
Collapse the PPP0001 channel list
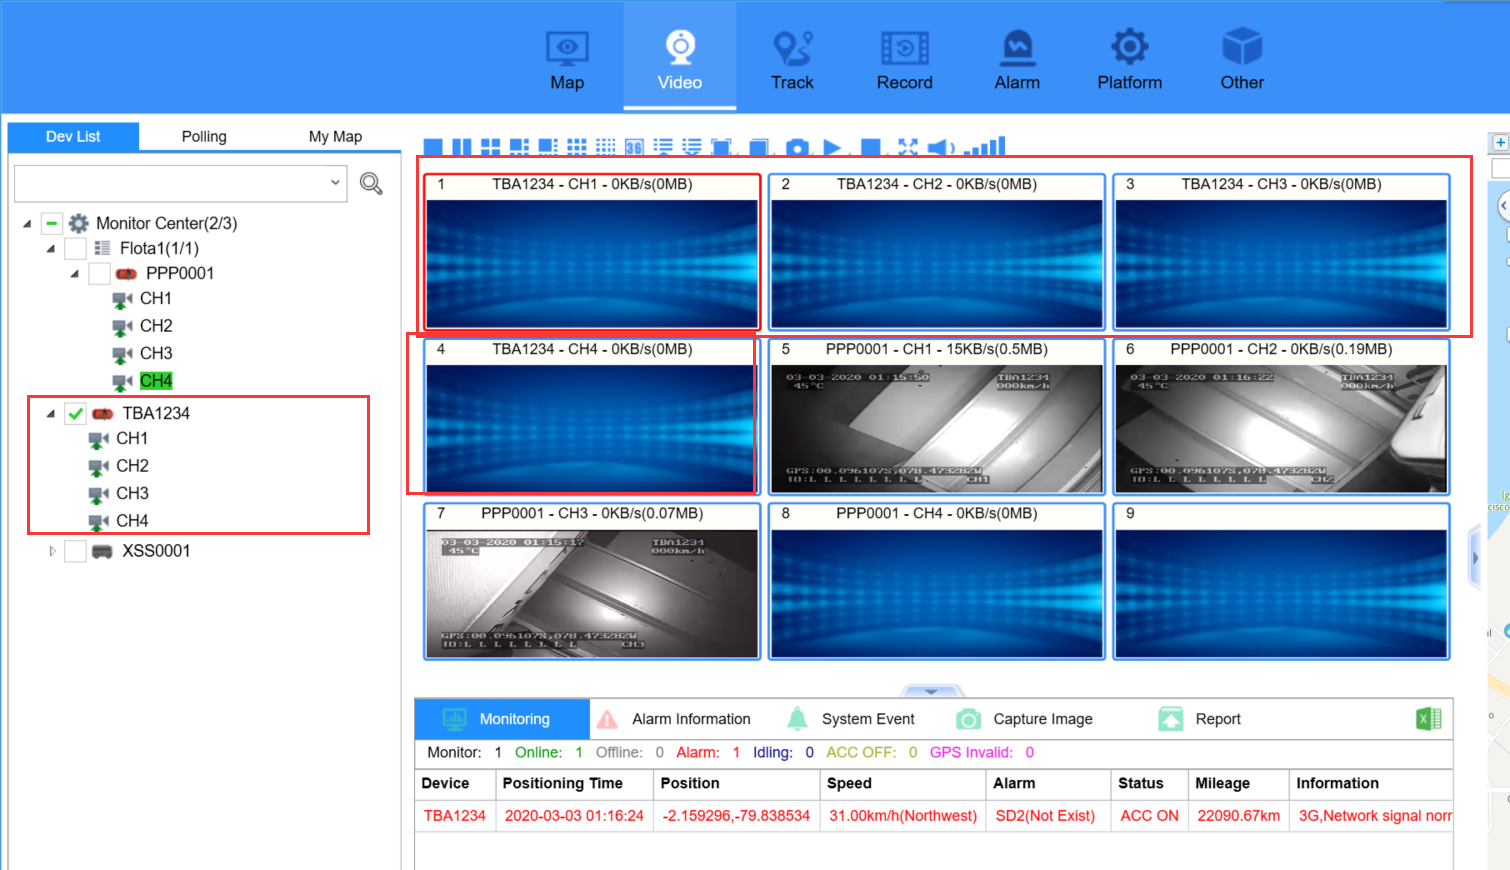(75, 273)
